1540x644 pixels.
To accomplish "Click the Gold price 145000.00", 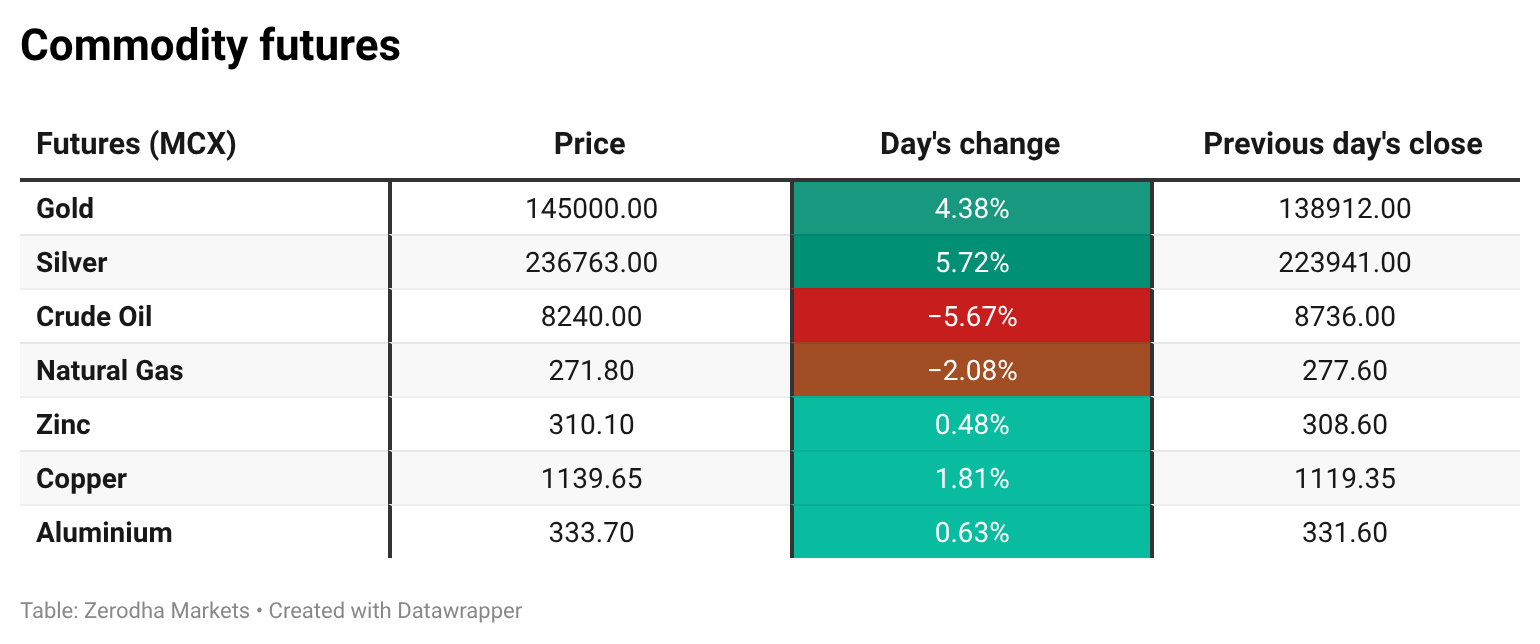I will (x=591, y=209).
